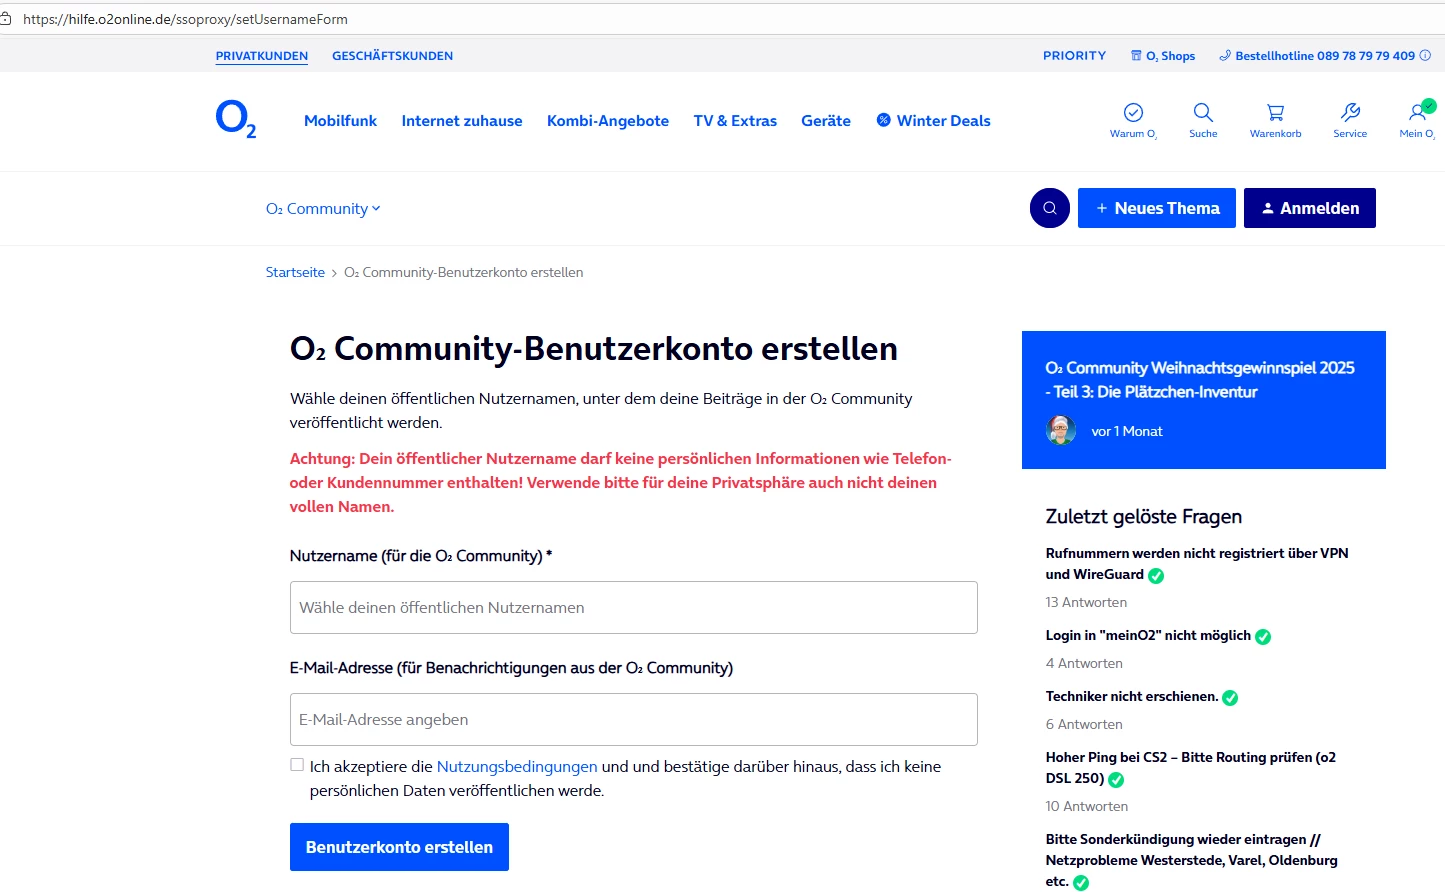Viewport: 1445px width, 892px height.
Task: Open the Mobilfunk menu
Action: [340, 121]
